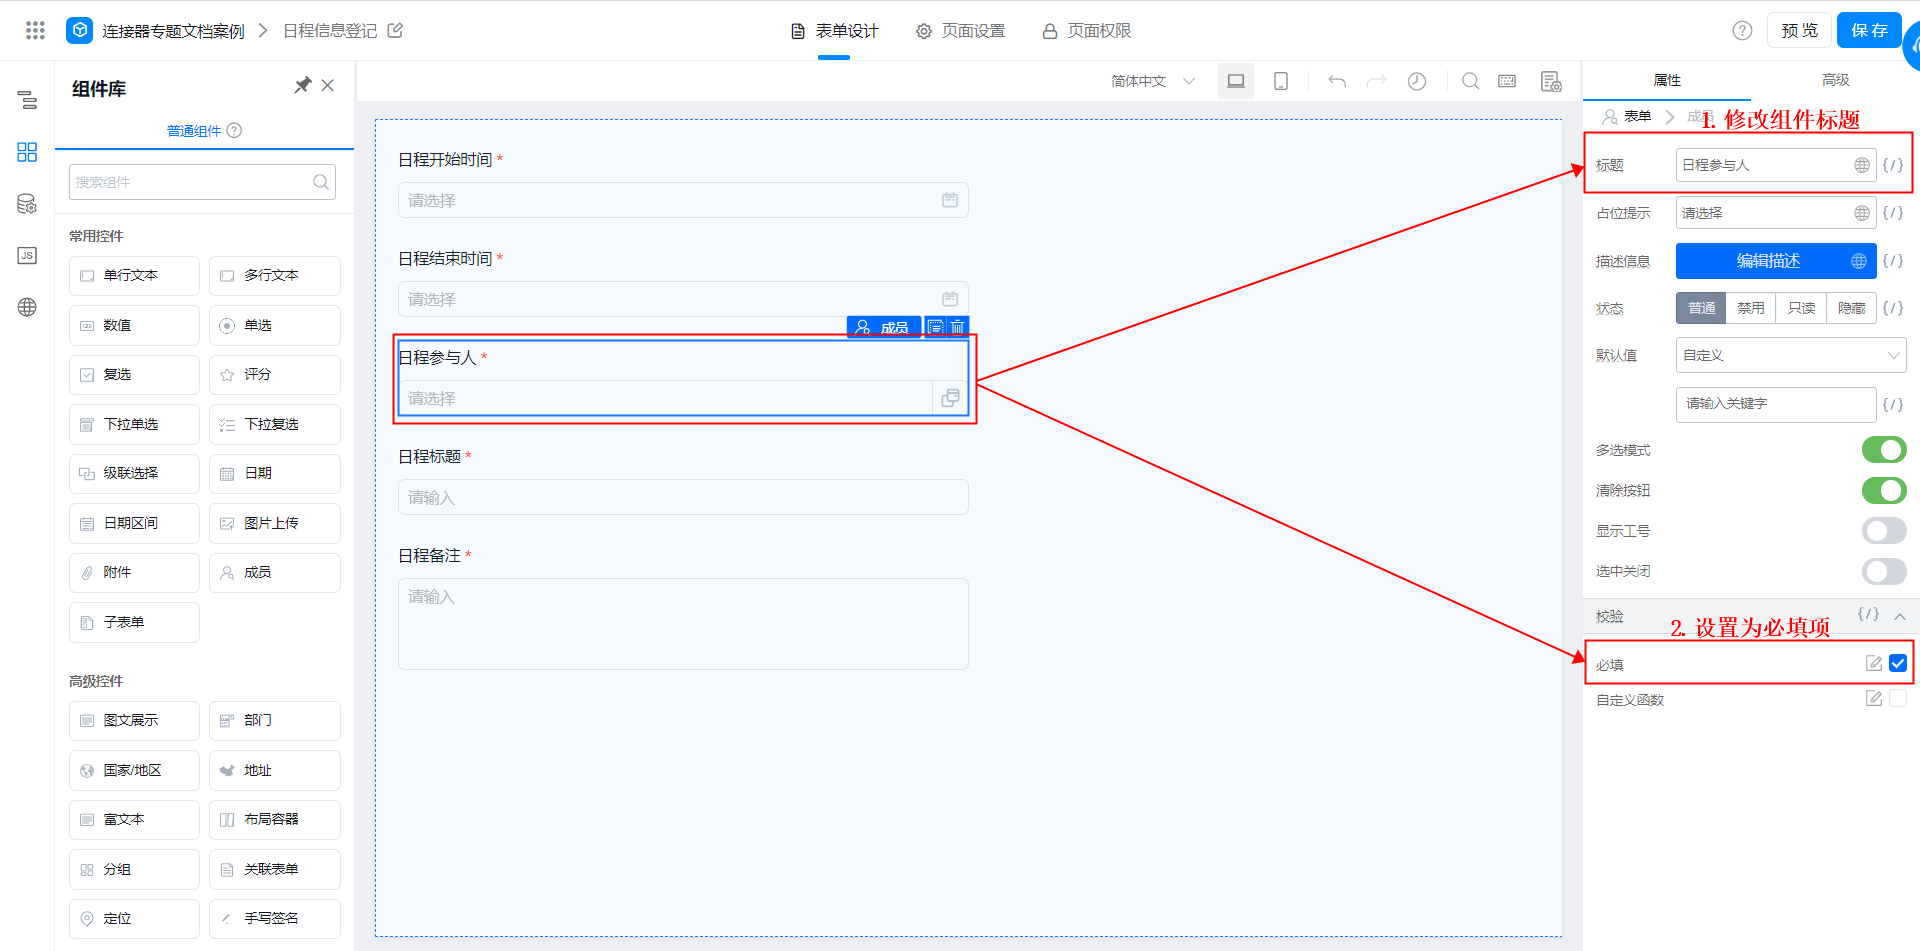This screenshot has height=951, width=1920.
Task: Select the 普通组件 tab
Action: (194, 131)
